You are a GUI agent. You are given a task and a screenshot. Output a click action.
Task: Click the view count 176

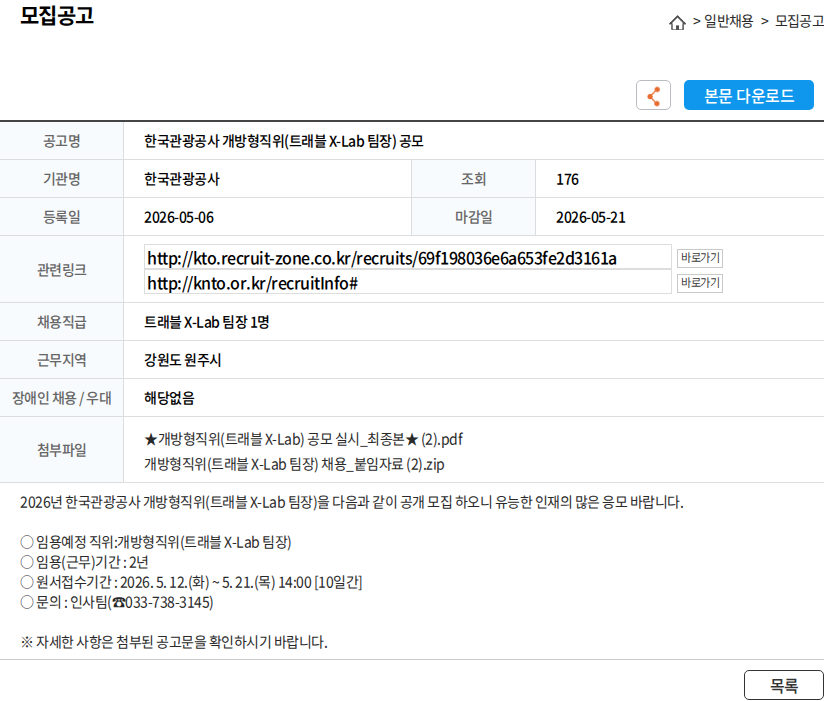tap(567, 179)
